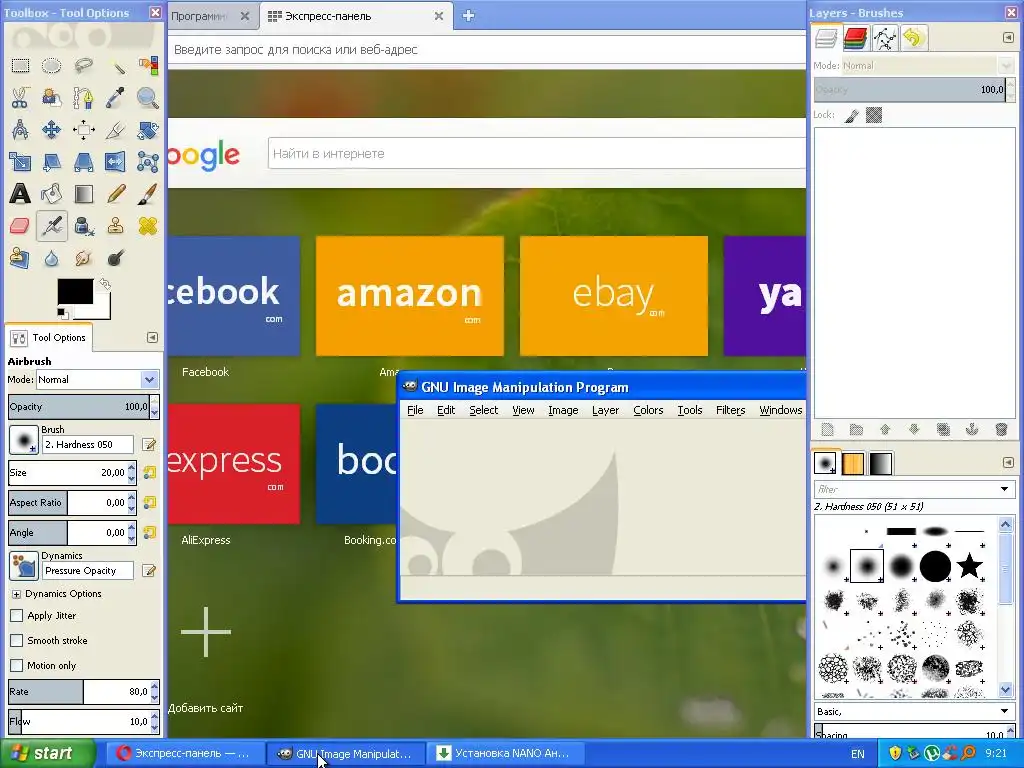This screenshot has width=1024, height=768.
Task: Select the Color Picker eyedropper tool
Action: click(116, 97)
